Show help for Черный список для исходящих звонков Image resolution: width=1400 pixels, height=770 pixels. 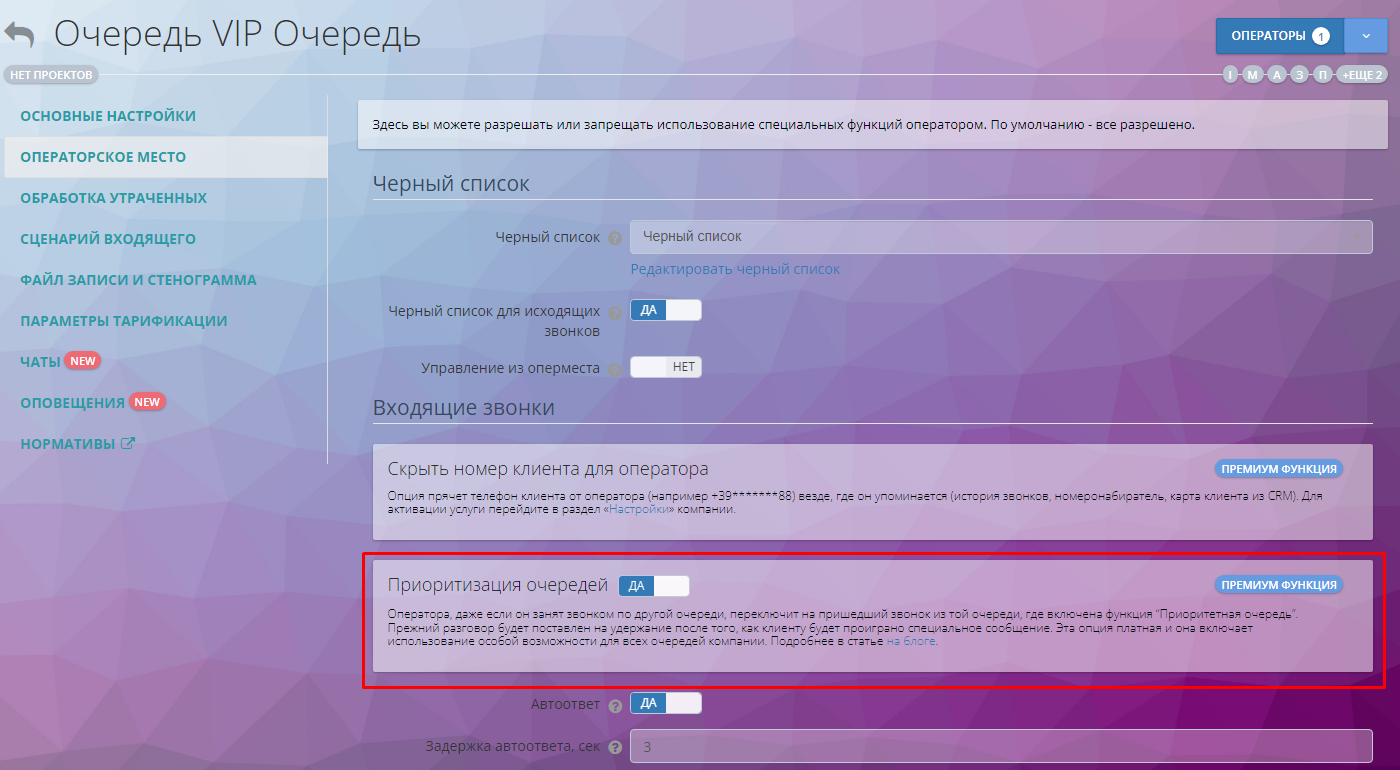coord(615,312)
